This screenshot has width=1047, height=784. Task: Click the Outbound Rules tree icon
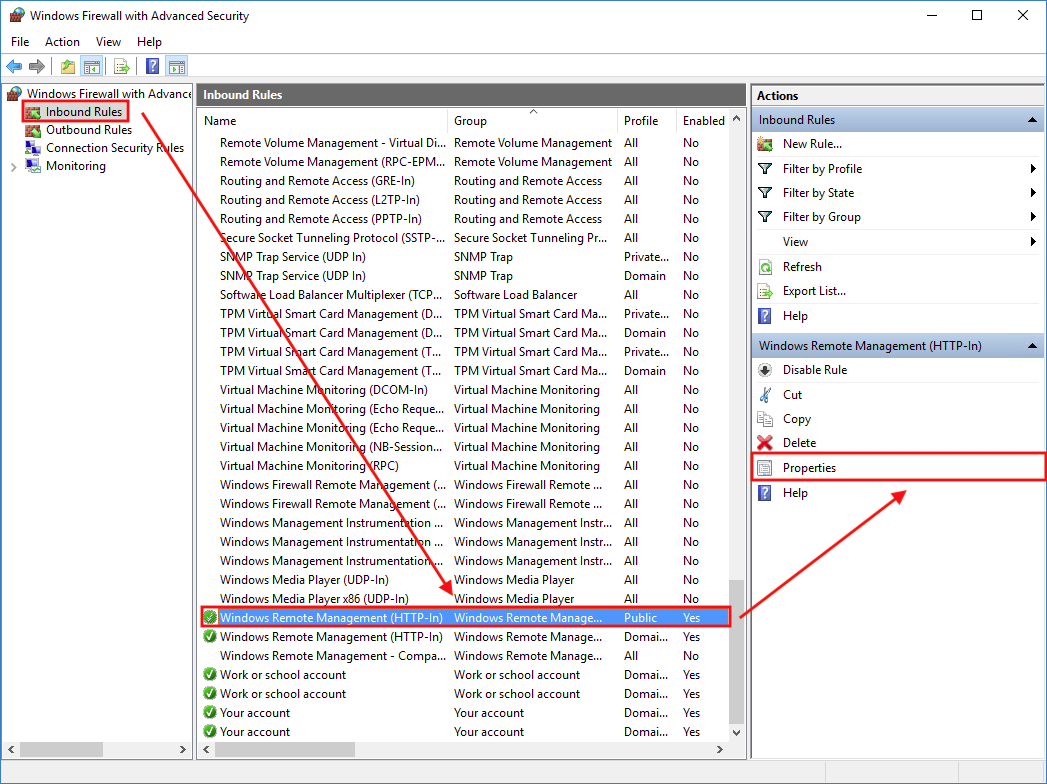point(33,130)
